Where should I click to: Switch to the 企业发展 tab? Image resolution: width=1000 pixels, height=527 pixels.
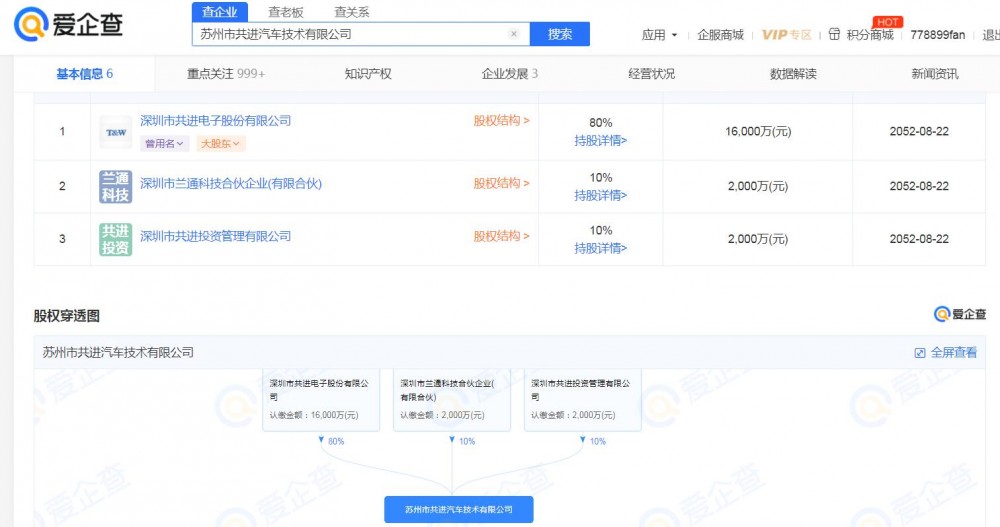510,74
